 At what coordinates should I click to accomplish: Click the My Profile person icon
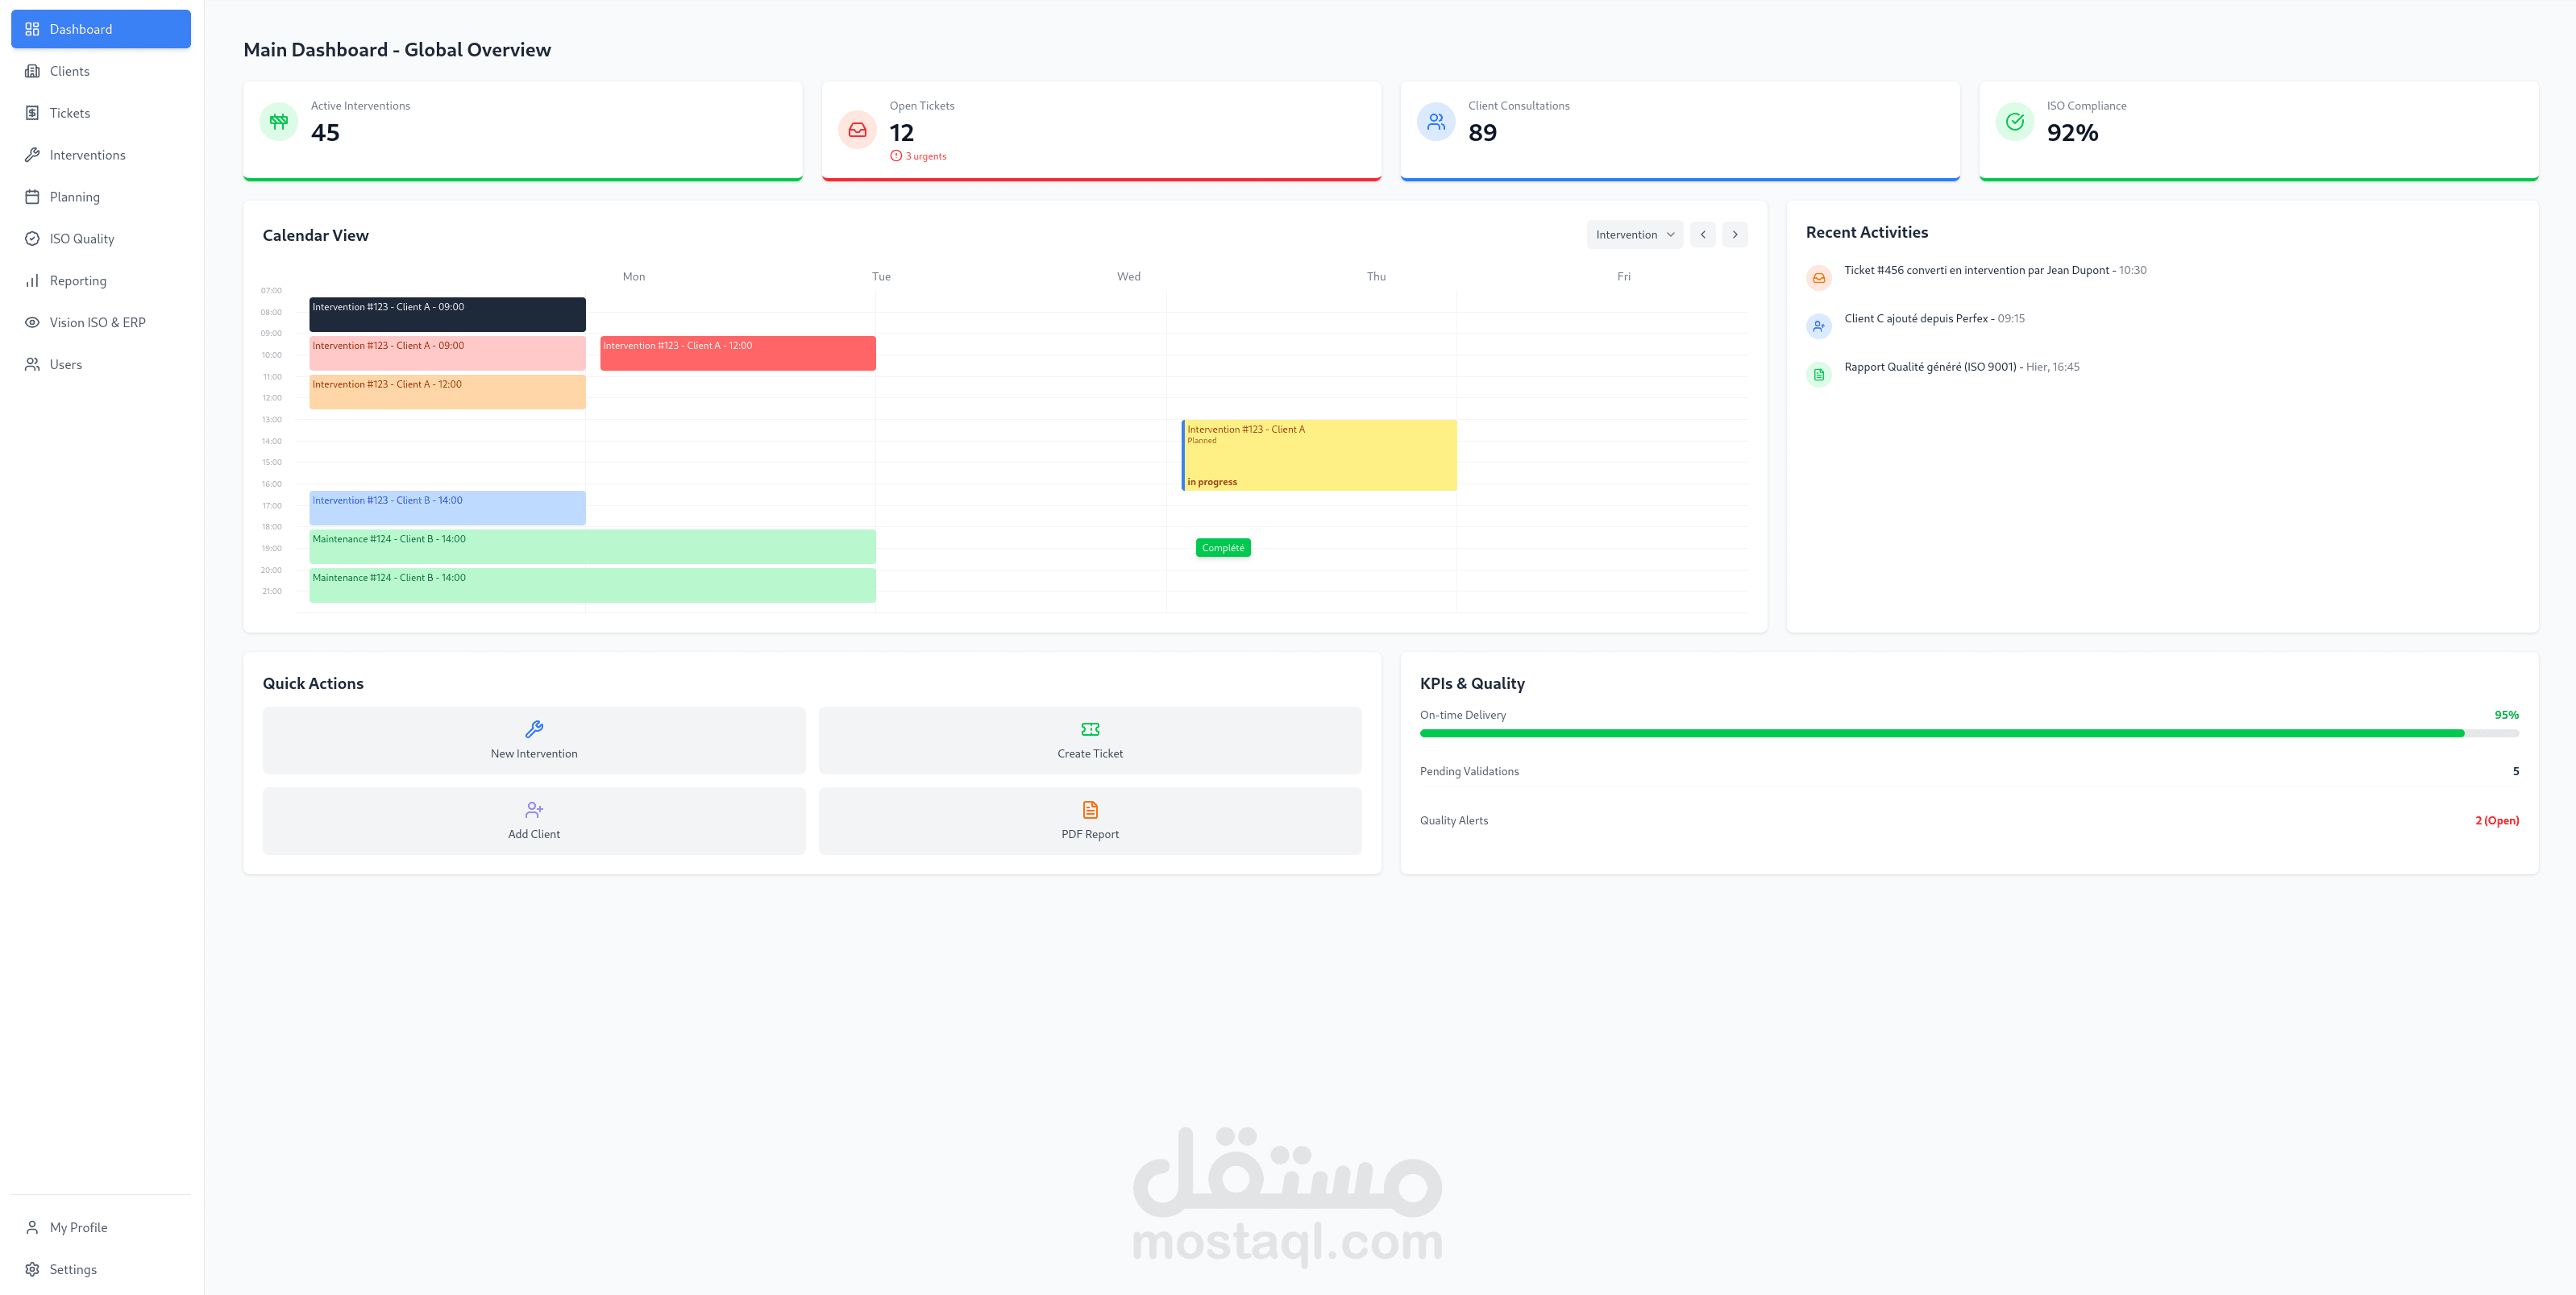[x=32, y=1227]
